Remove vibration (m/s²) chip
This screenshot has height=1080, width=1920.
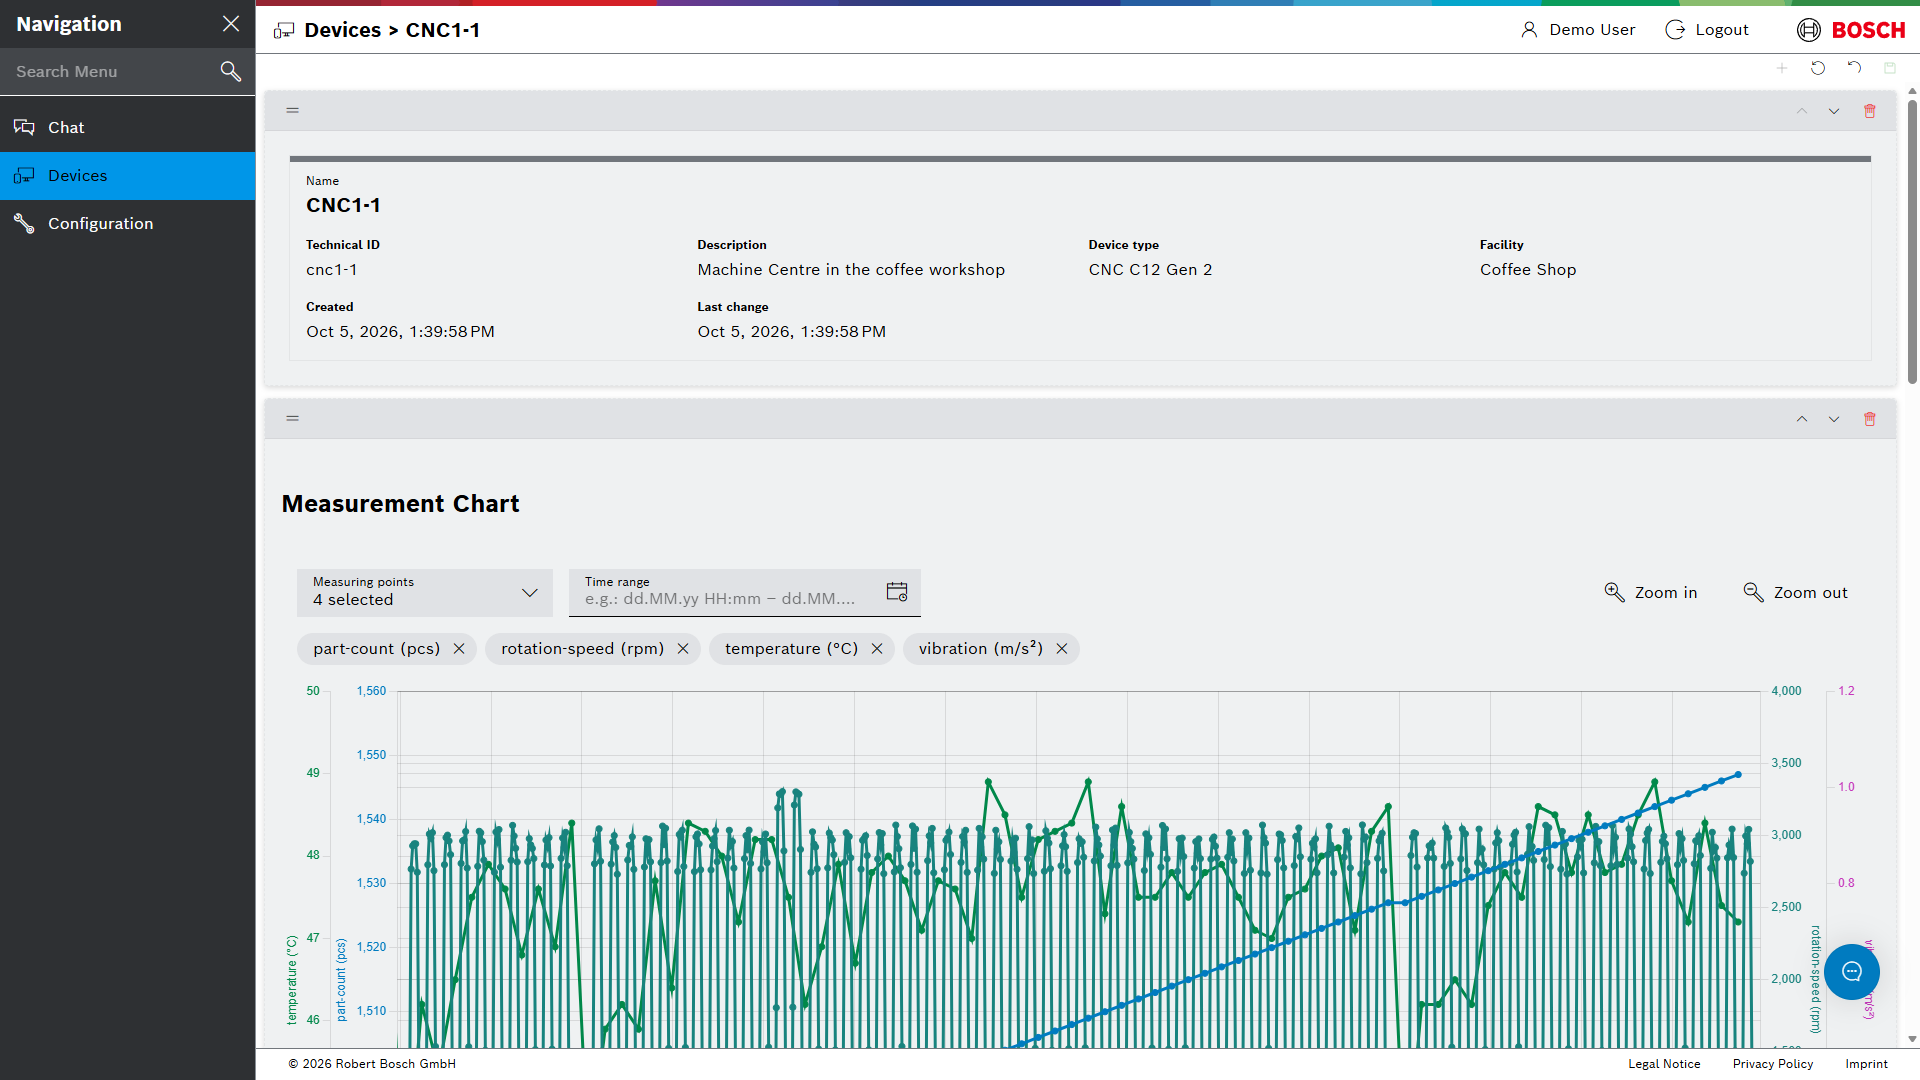click(x=1062, y=649)
